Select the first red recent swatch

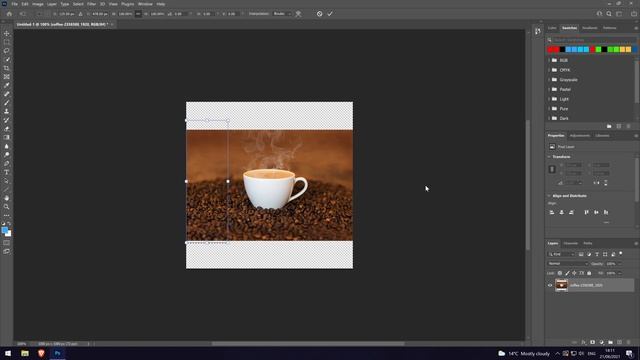[x=550, y=49]
